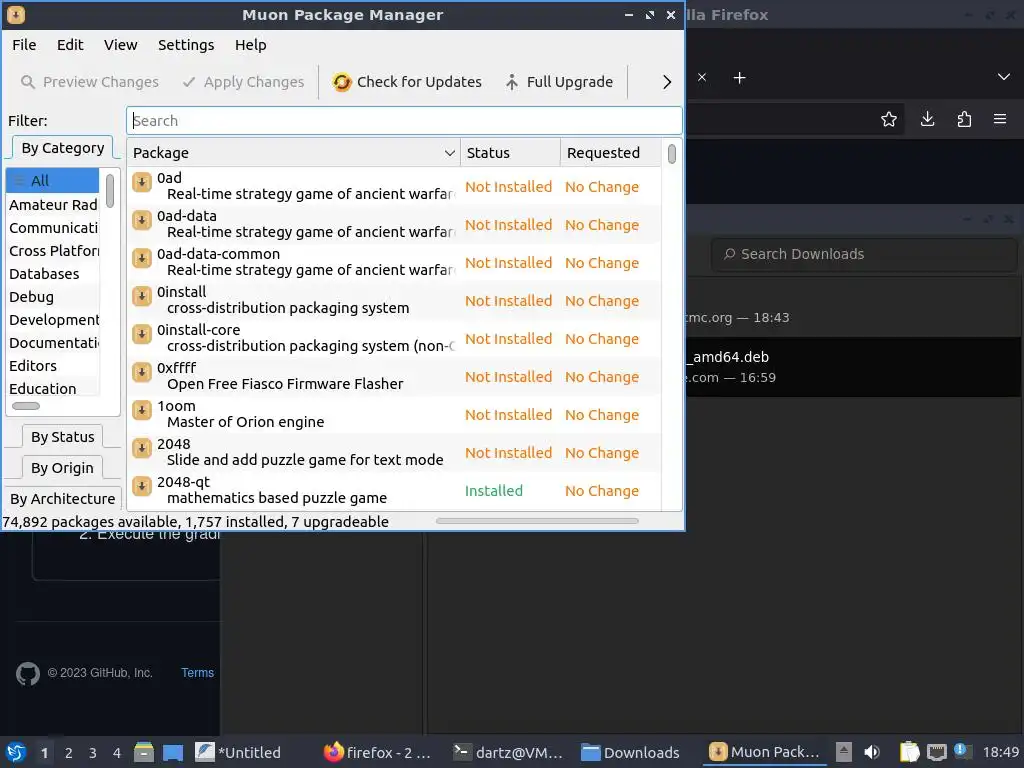Click the Search Downloads field in Firefox
The height and width of the screenshot is (768, 1024).
click(864, 254)
